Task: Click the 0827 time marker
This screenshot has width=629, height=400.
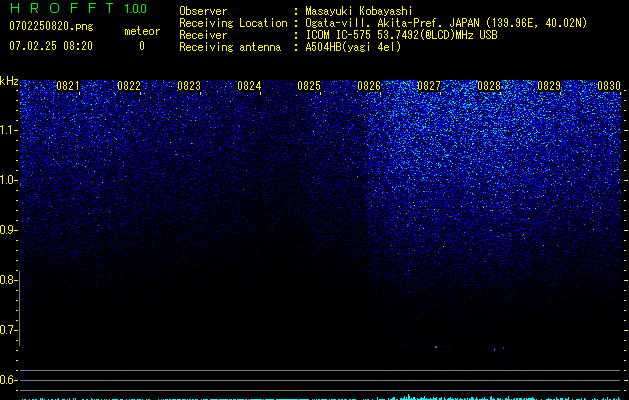Action: tap(429, 86)
